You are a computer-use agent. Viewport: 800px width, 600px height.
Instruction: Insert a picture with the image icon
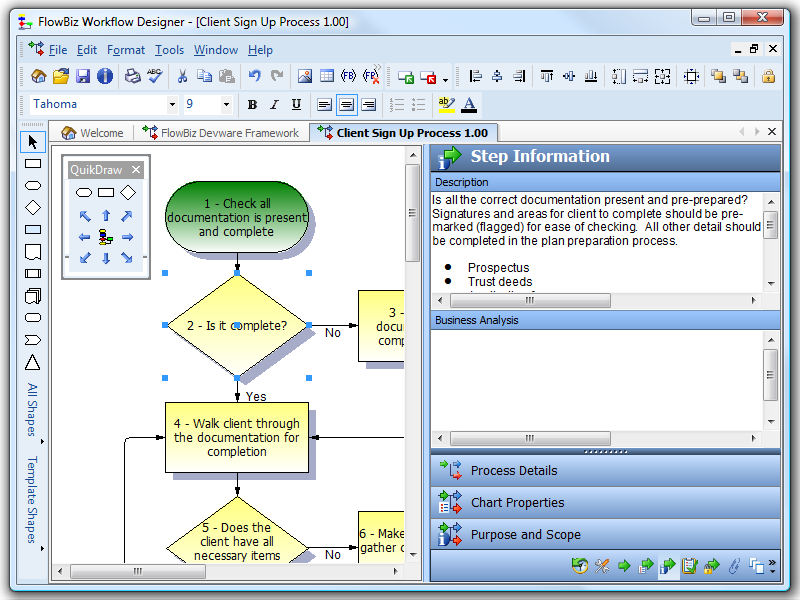pos(305,77)
